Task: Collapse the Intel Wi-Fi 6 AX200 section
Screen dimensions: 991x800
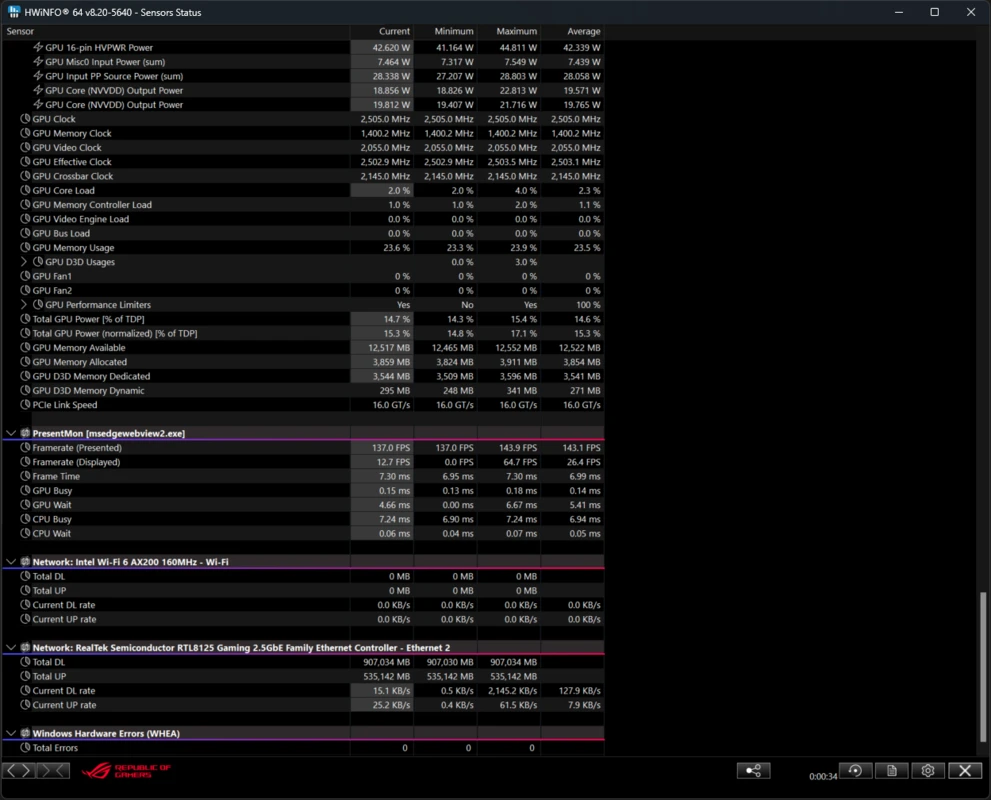Action: coord(11,562)
